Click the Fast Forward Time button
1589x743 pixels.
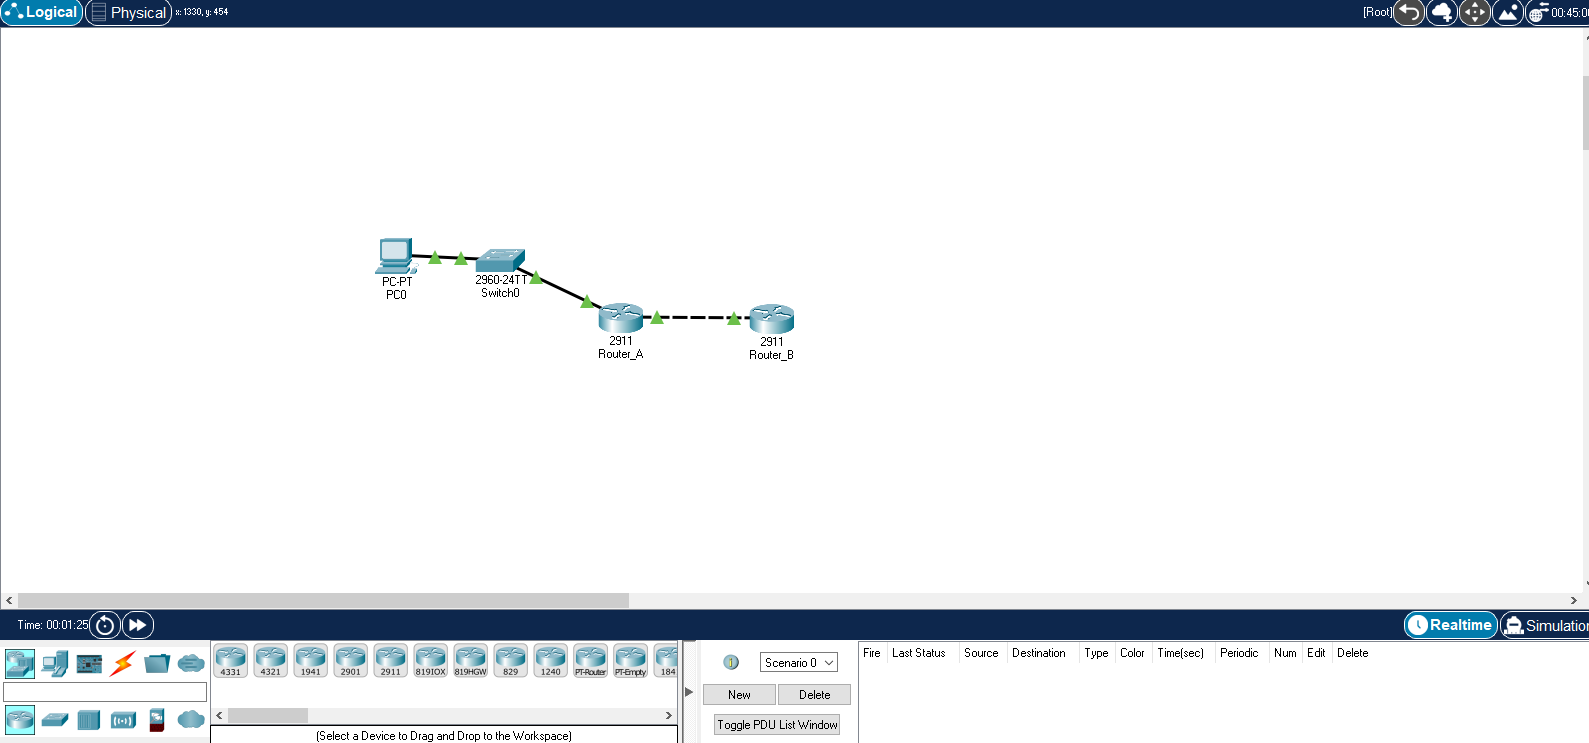click(138, 625)
